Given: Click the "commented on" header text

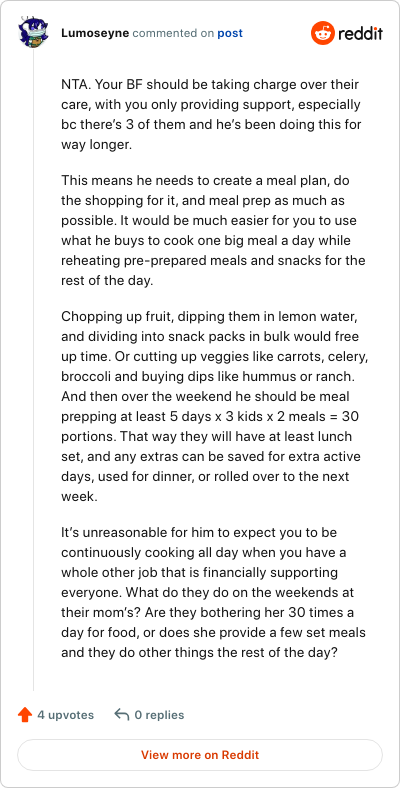Looking at the screenshot, I should (173, 33).
